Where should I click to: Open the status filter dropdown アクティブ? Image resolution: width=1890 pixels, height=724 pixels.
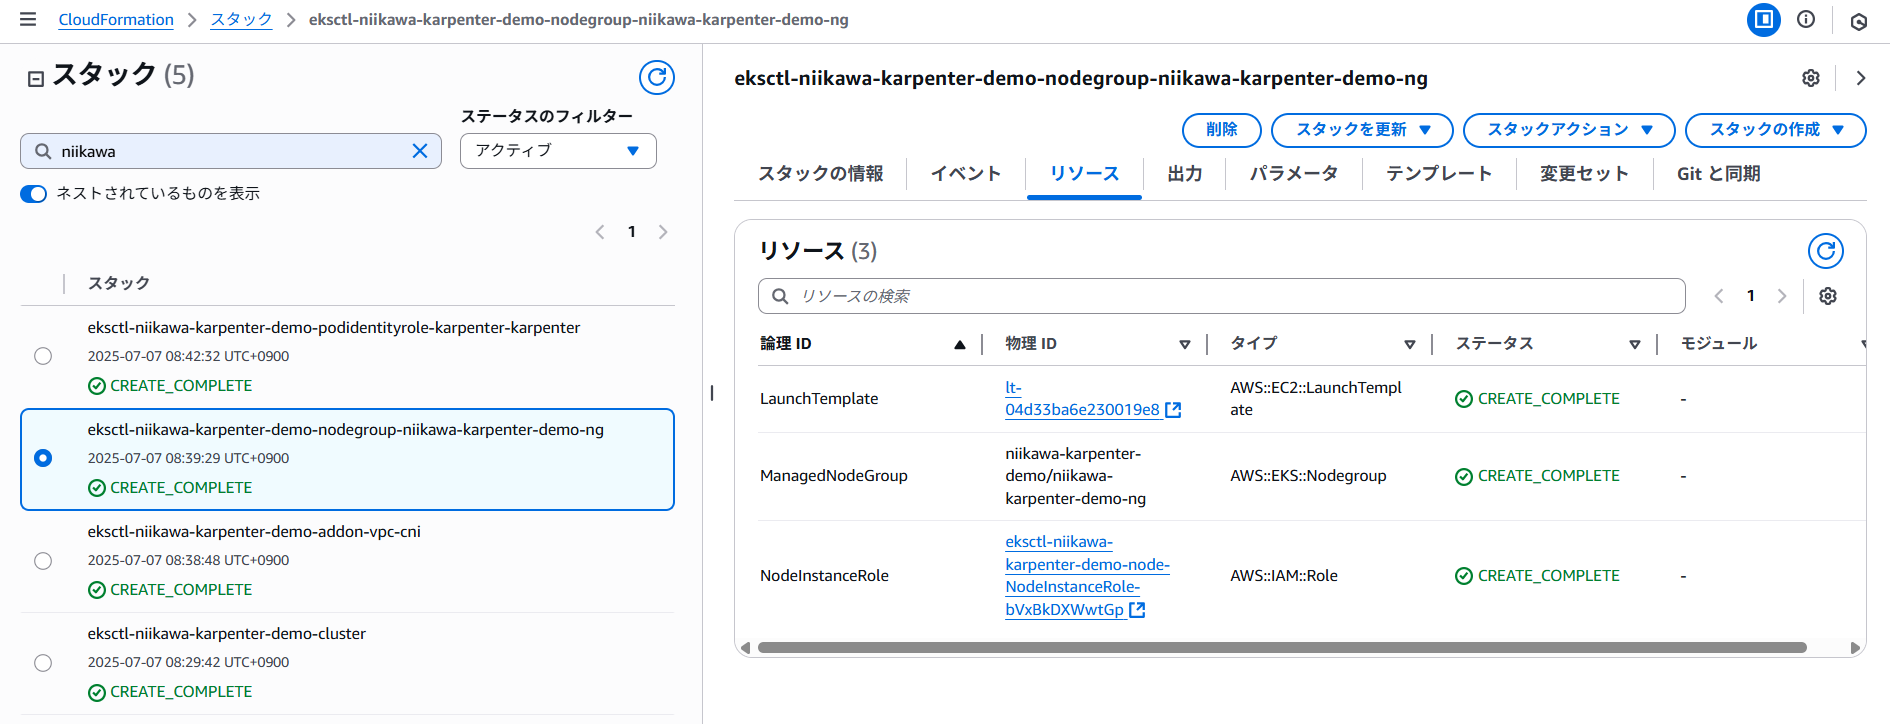(558, 151)
